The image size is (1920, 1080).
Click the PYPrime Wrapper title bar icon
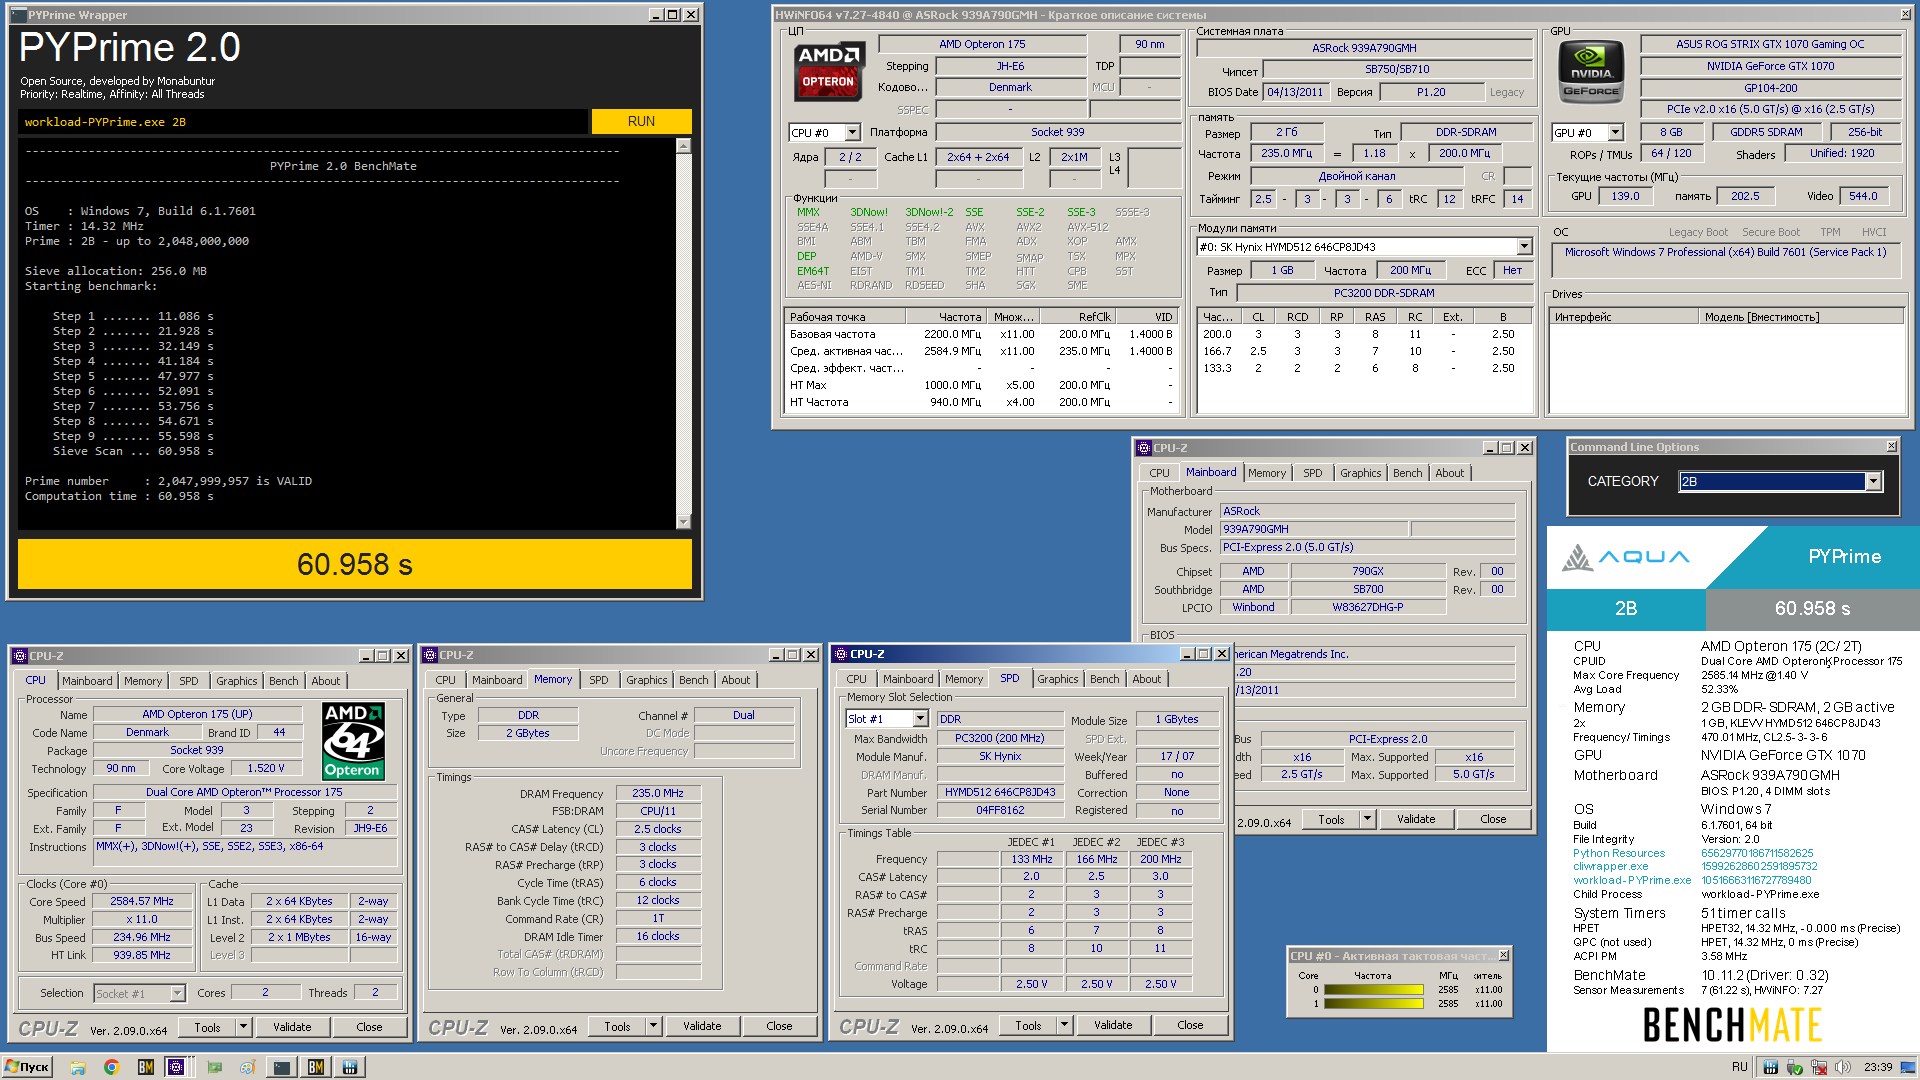(x=18, y=15)
